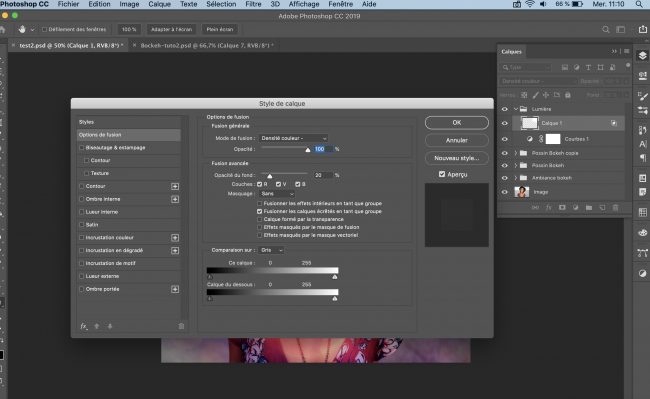Viewport: 650px width, 399px height.
Task: Switch to Bokeh-tuto2.psd document tab
Action: pyautogui.click(x=207, y=45)
